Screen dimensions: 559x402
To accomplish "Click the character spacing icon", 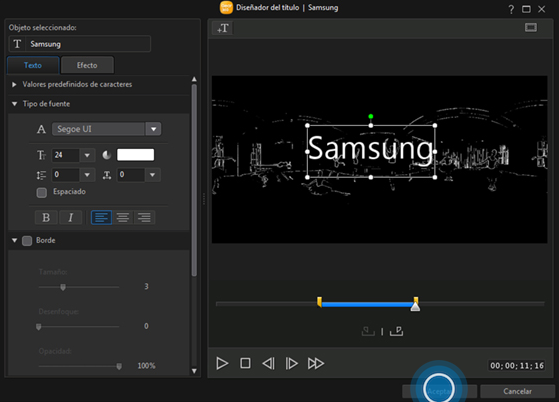I will (x=107, y=175).
